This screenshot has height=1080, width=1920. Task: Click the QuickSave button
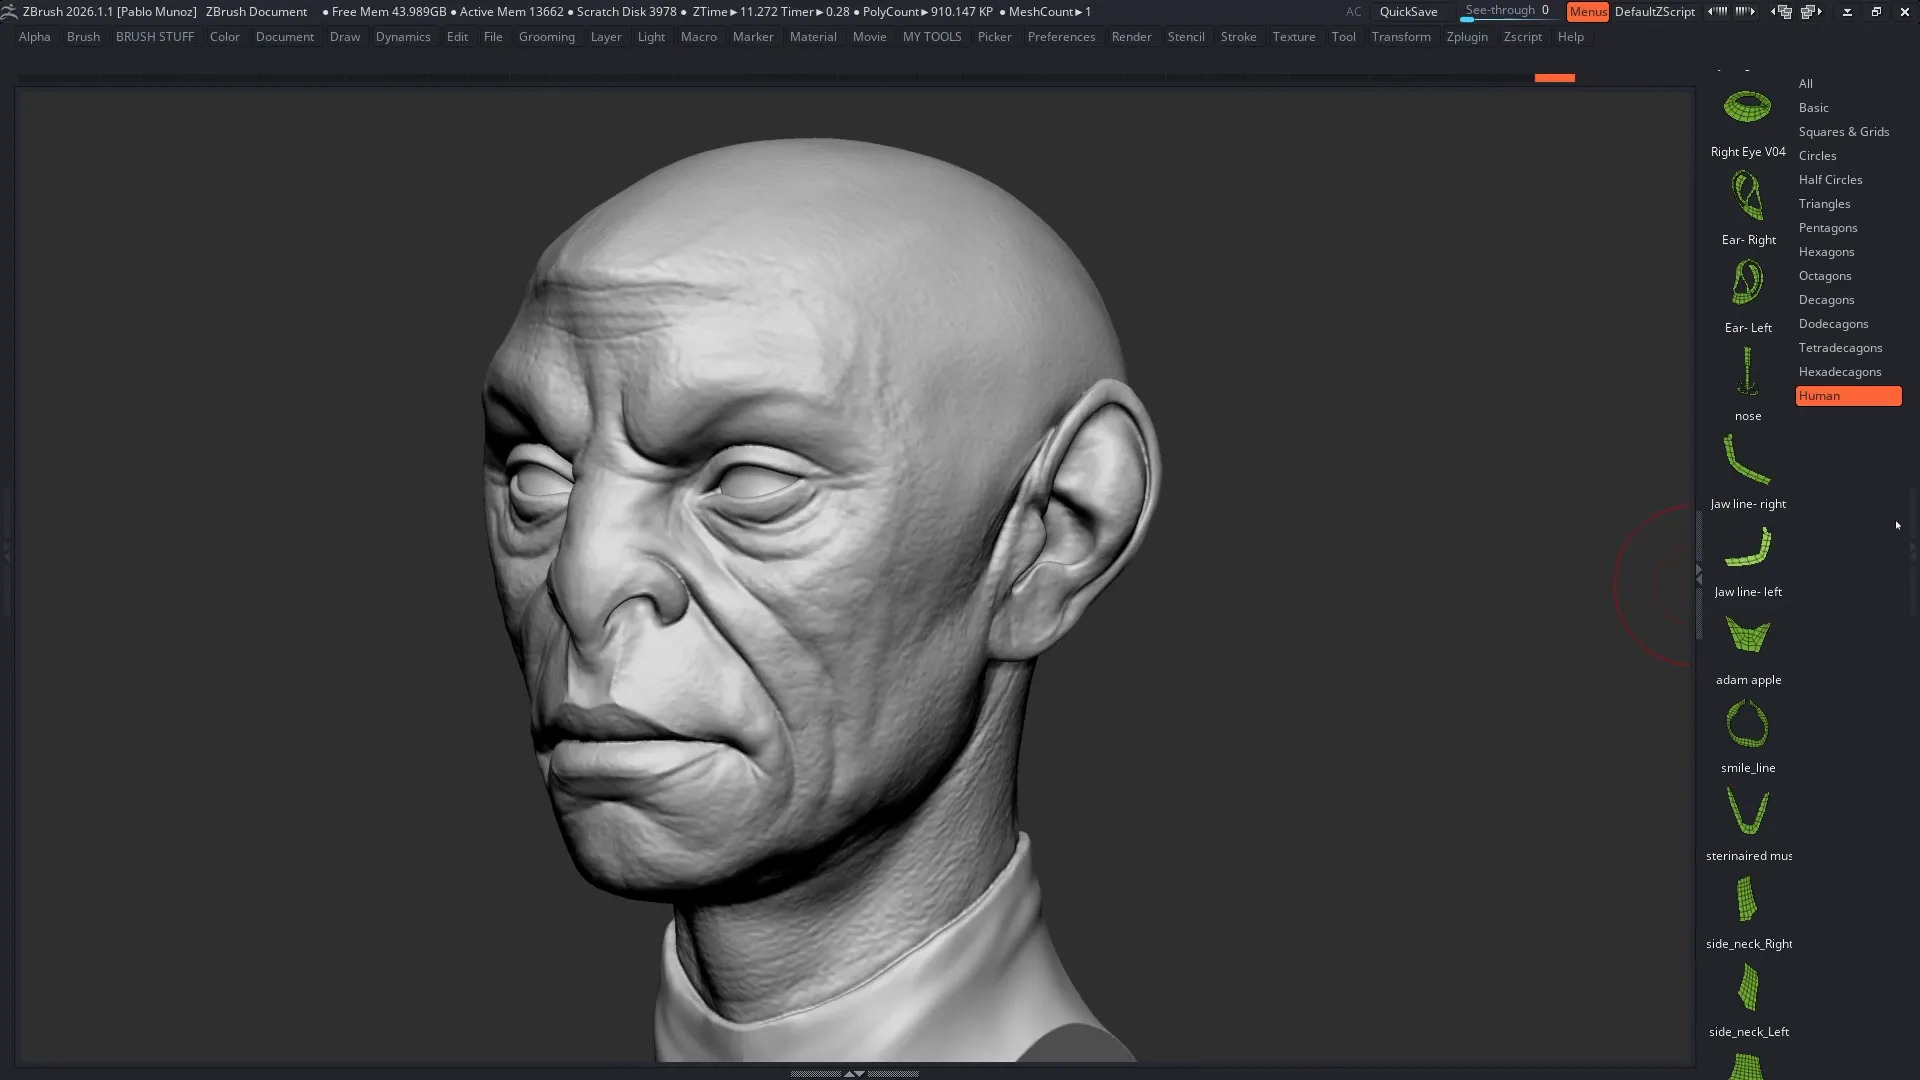[1408, 12]
